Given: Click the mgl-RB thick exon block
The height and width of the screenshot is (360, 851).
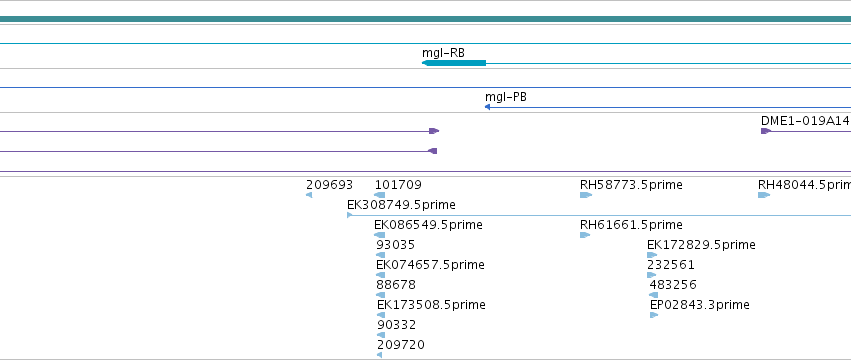Looking at the screenshot, I should click(x=454, y=63).
